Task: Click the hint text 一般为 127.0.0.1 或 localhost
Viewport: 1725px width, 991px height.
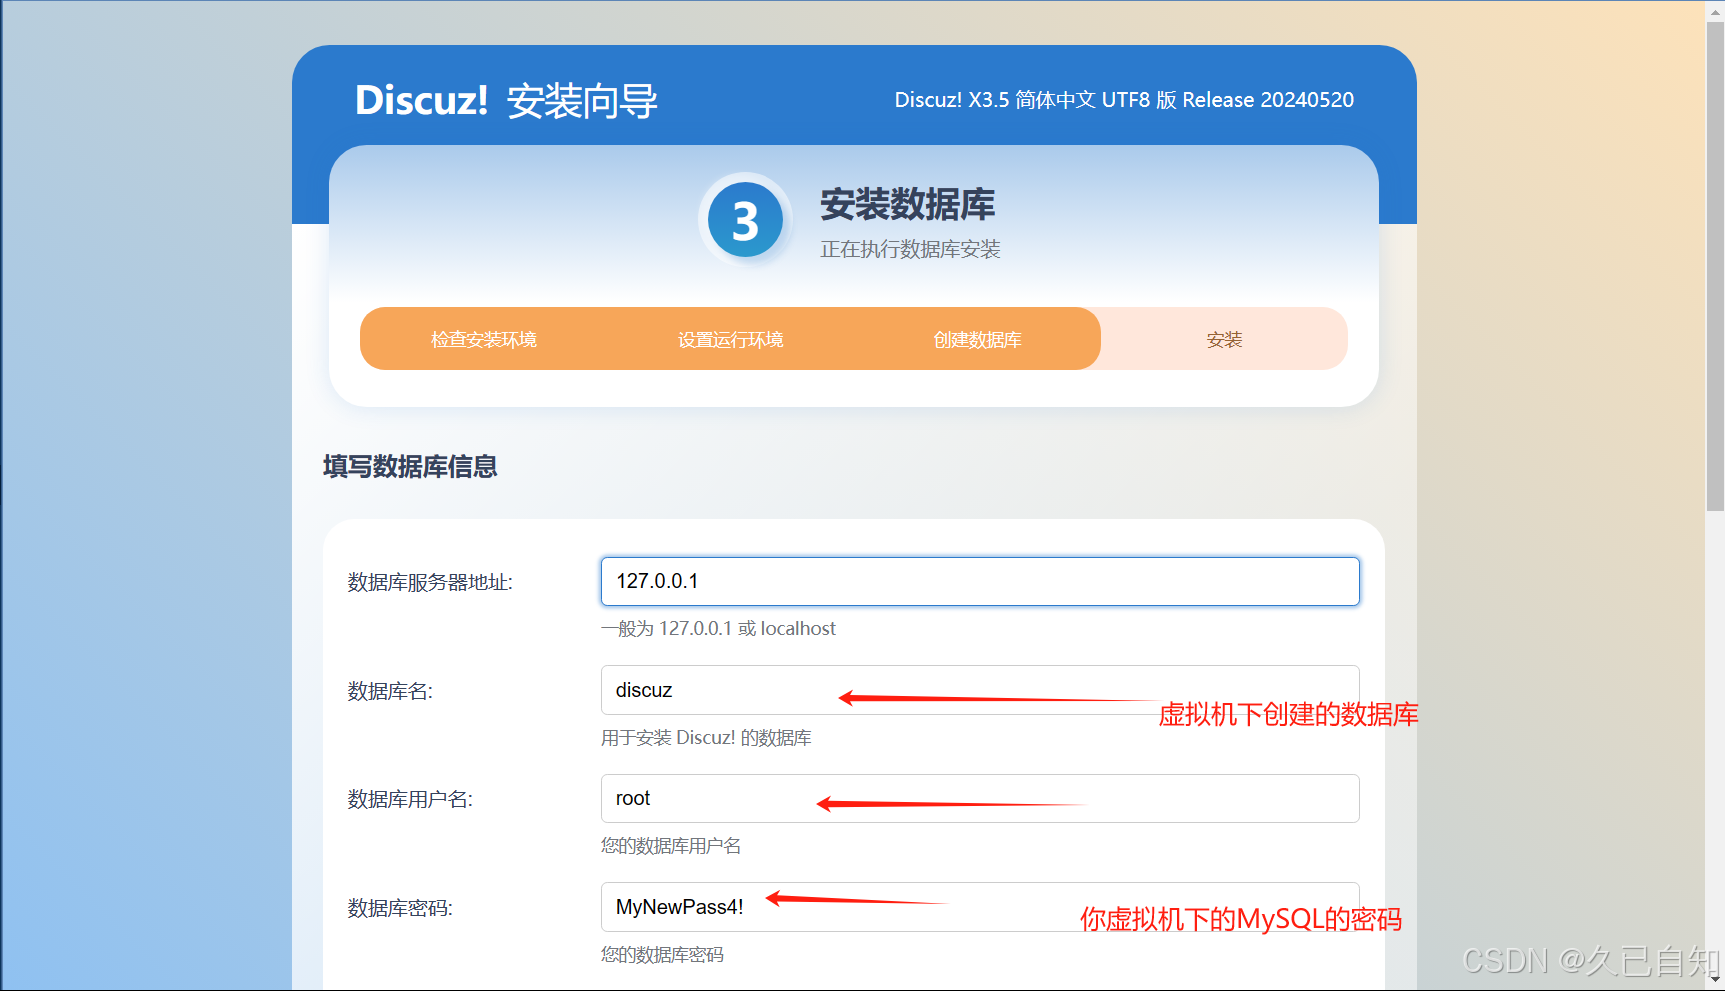Action: pos(718,628)
